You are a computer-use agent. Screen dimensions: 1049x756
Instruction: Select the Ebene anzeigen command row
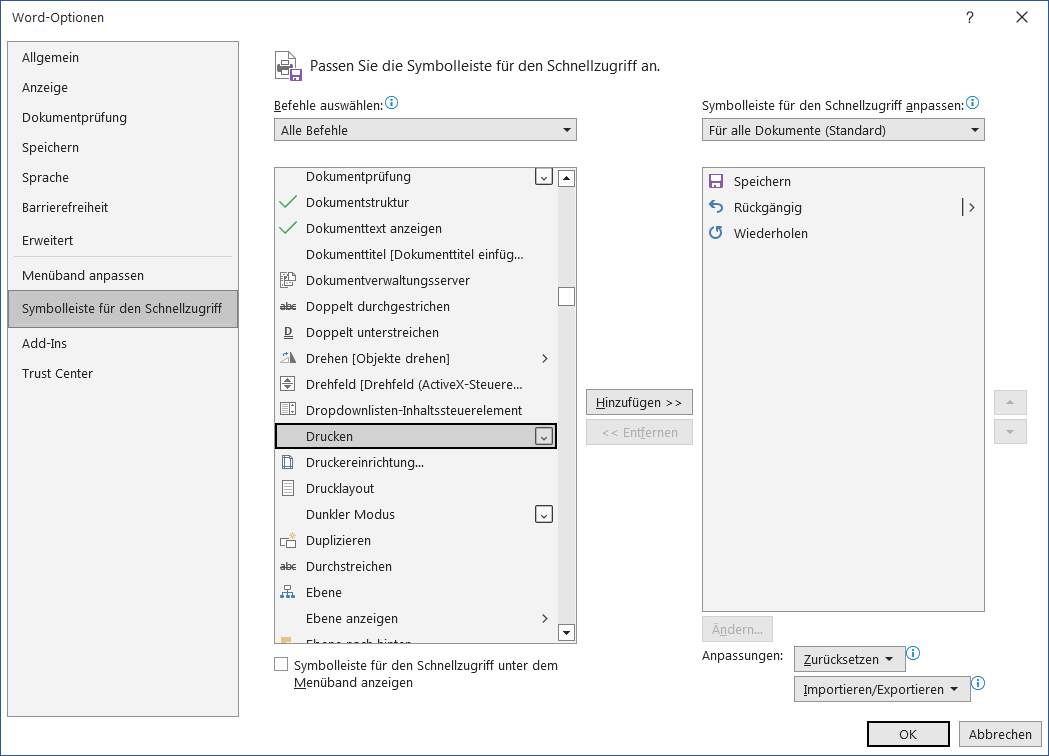point(415,618)
